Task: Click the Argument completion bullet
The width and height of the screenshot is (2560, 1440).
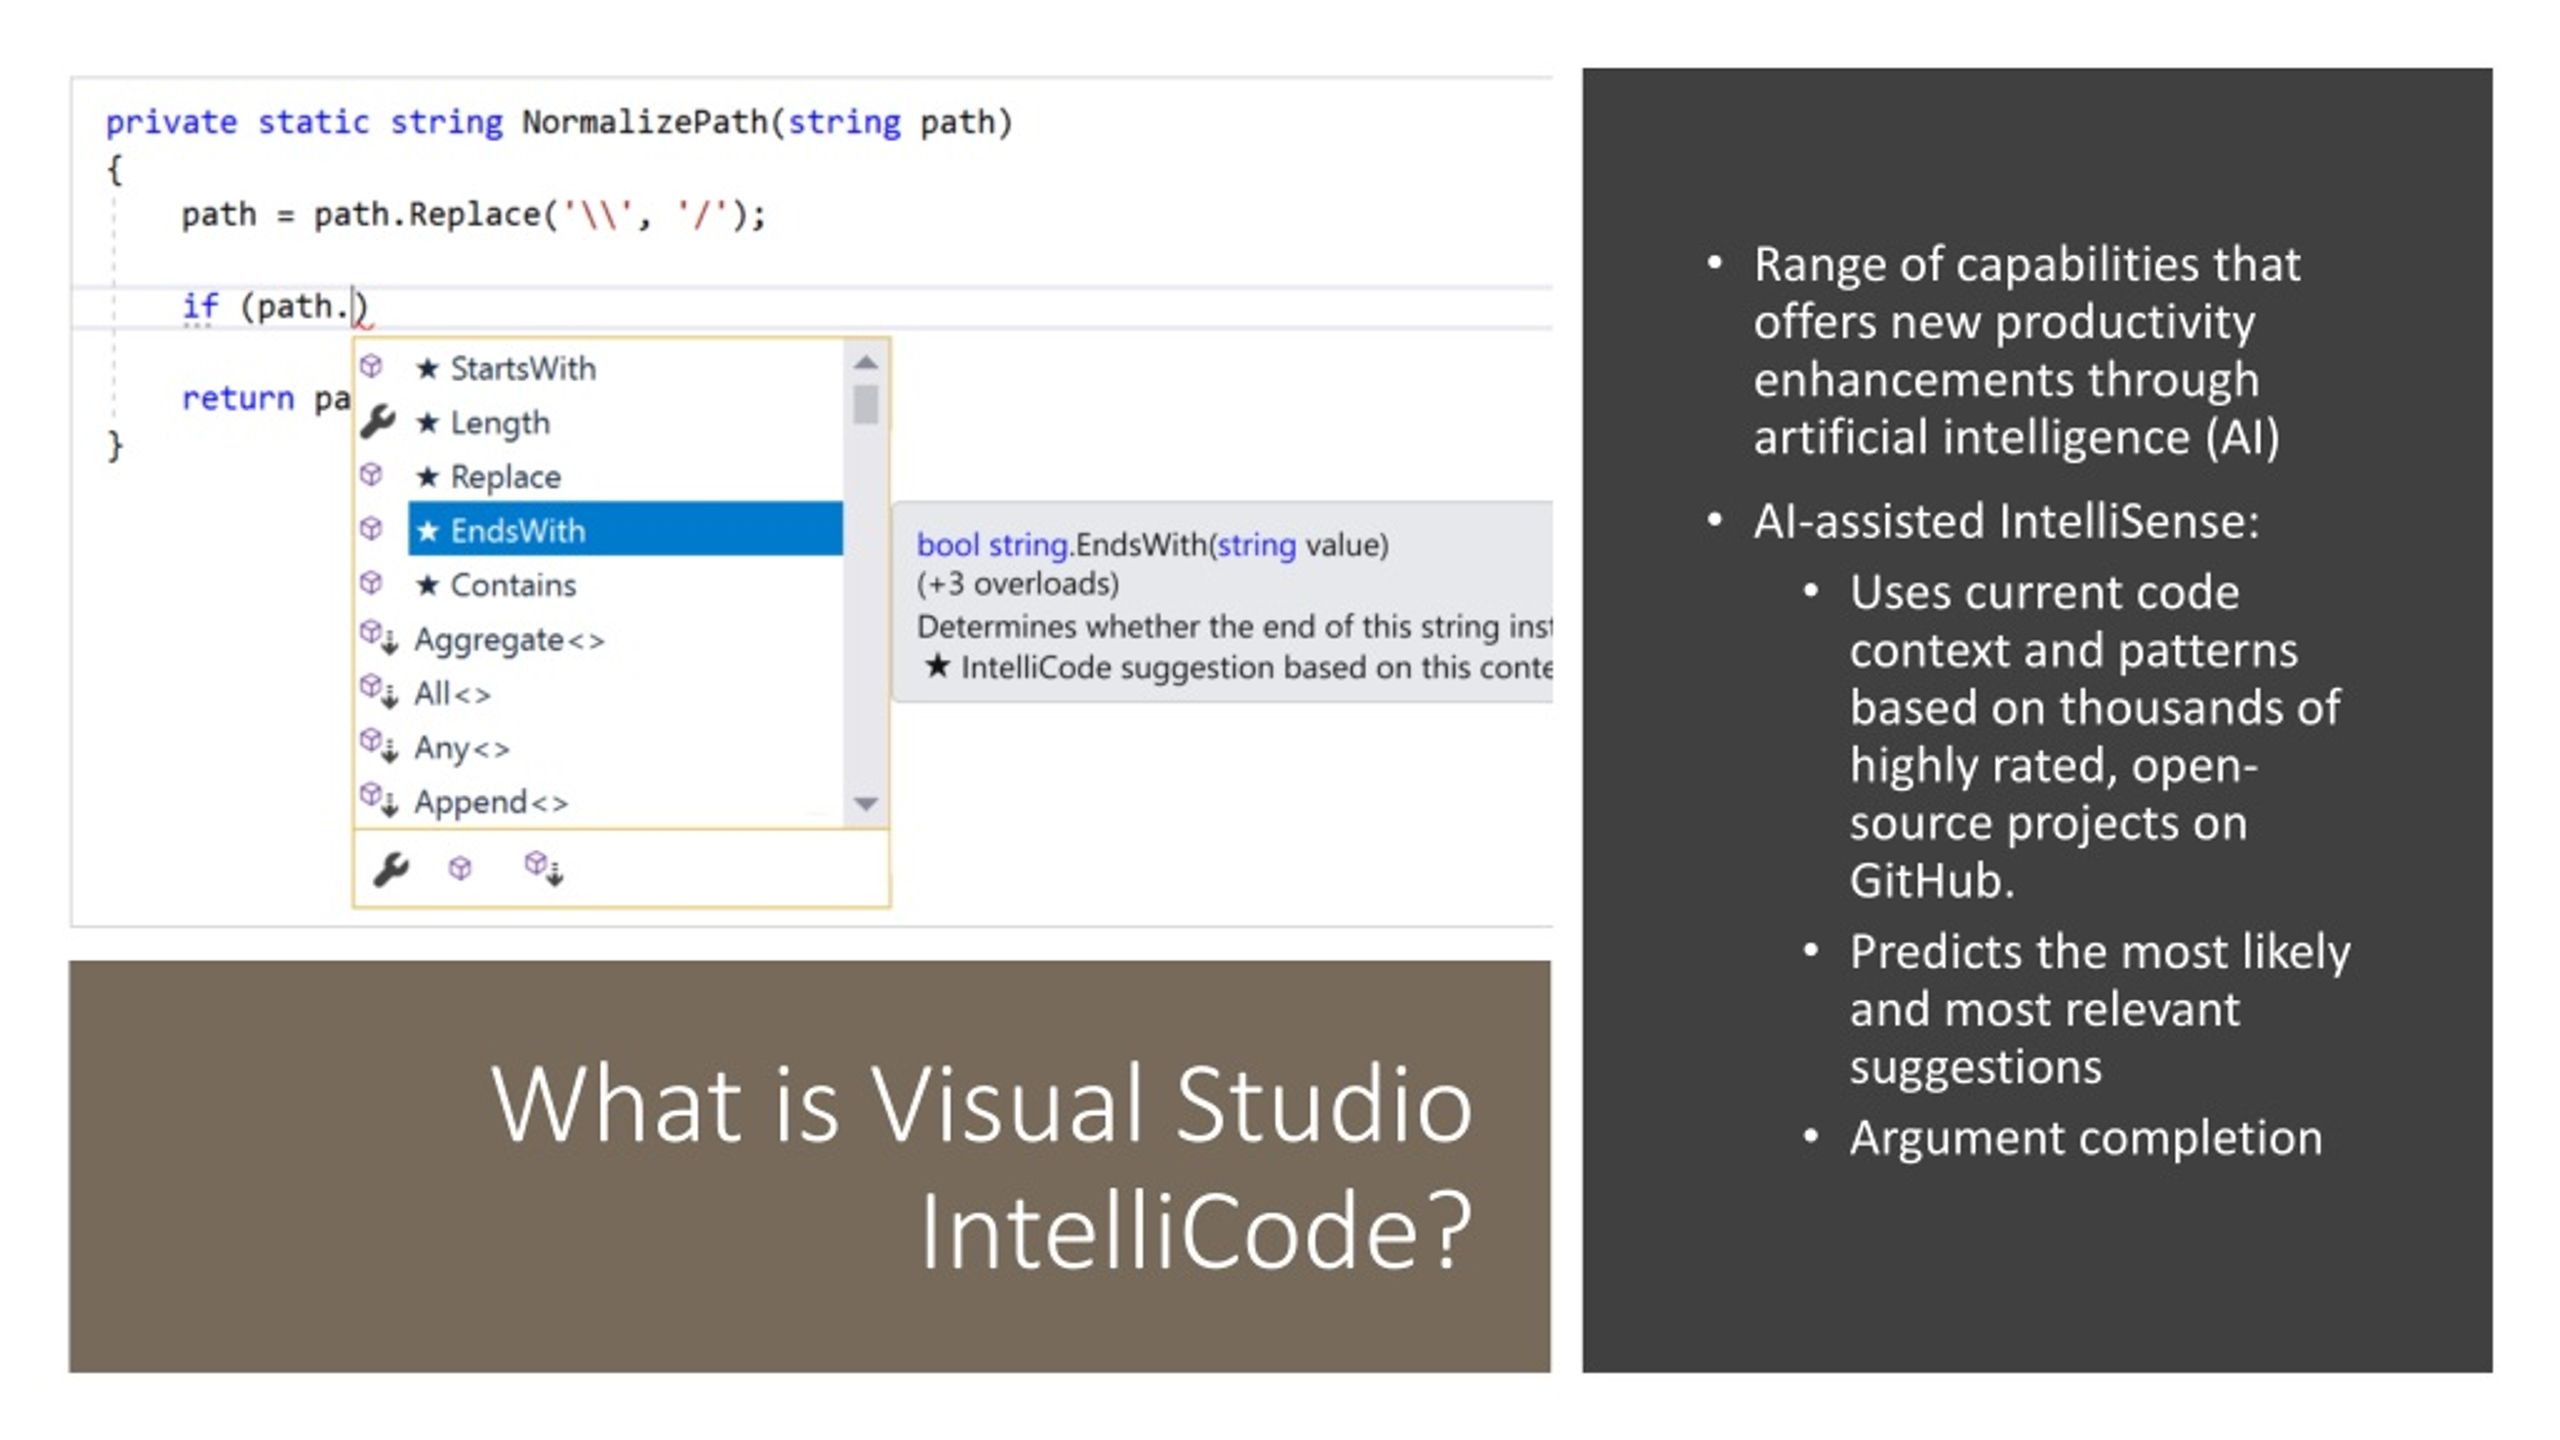Action: [2086, 1138]
